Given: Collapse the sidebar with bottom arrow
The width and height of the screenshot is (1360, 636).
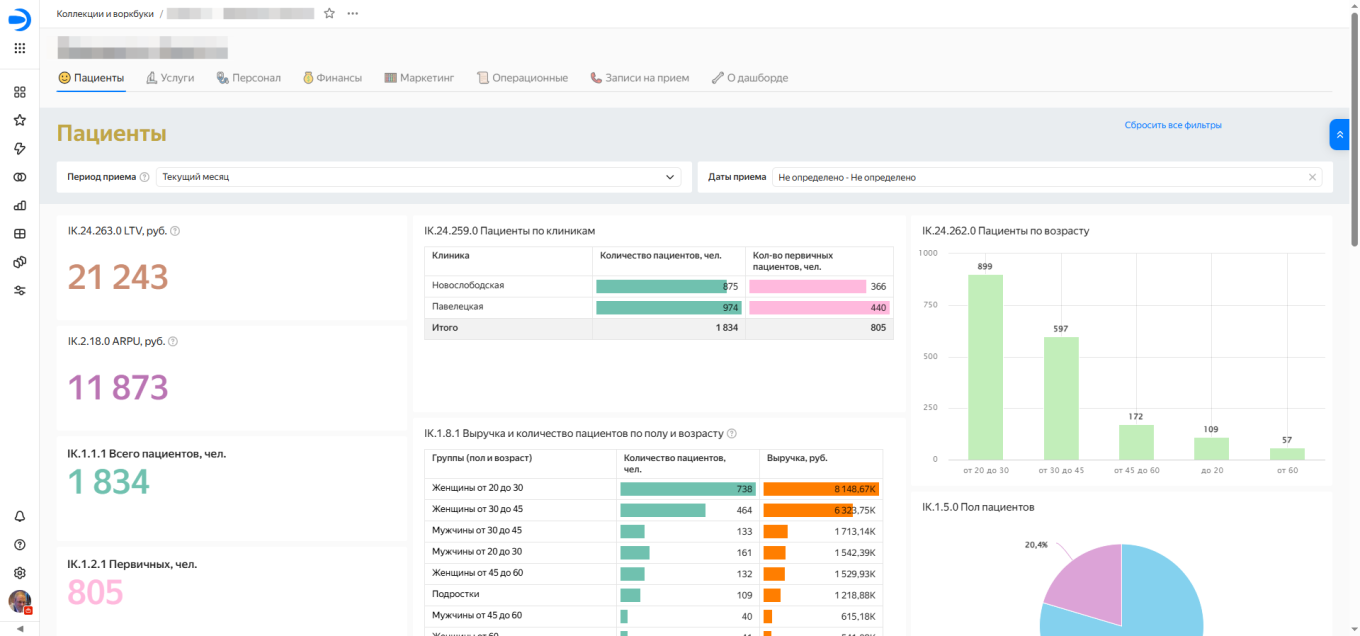Looking at the screenshot, I should point(19,628).
